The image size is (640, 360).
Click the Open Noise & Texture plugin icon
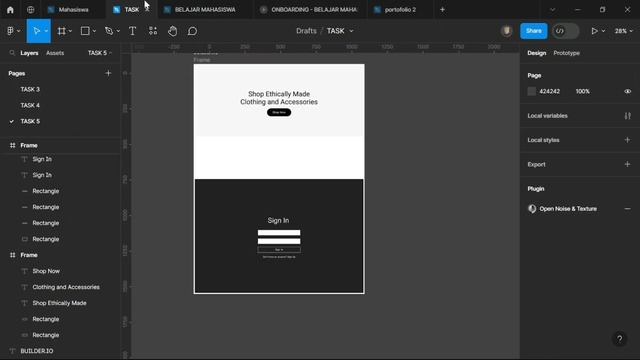coord(532,209)
